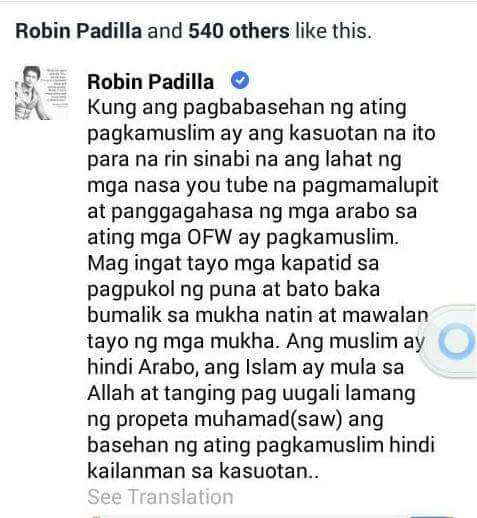Click the words 'like this.' in the likes line

333,31
